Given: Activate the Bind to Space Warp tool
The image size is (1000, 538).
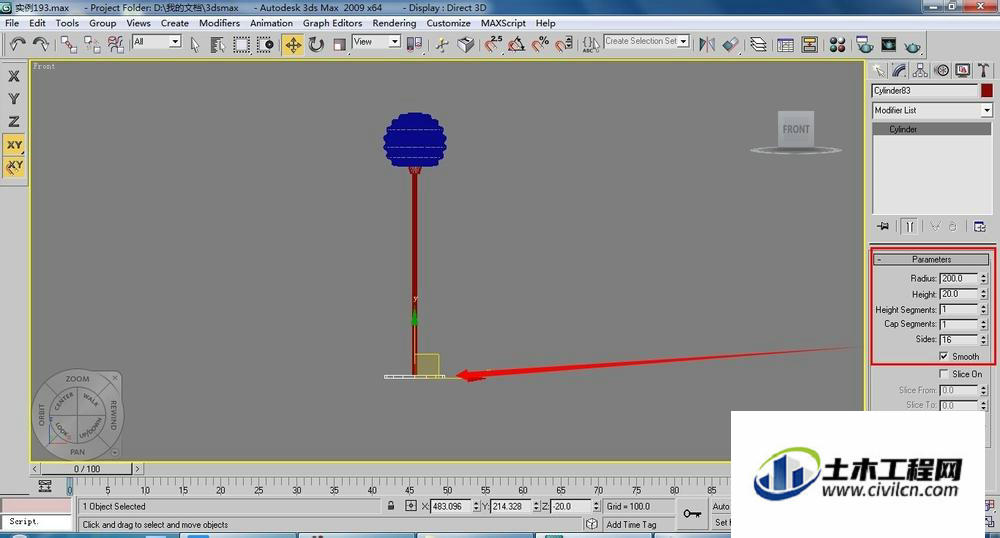Looking at the screenshot, I should tap(115, 44).
